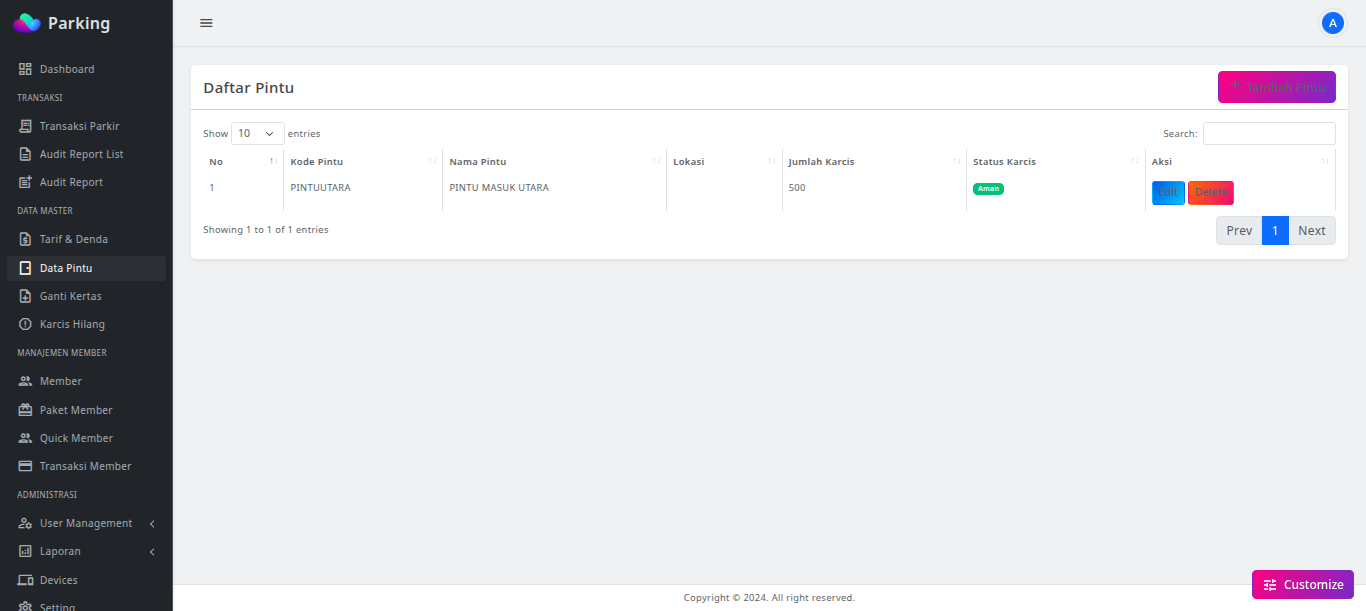The width and height of the screenshot is (1366, 611).
Task: Click the Quick Member people icon
Action: click(26, 438)
